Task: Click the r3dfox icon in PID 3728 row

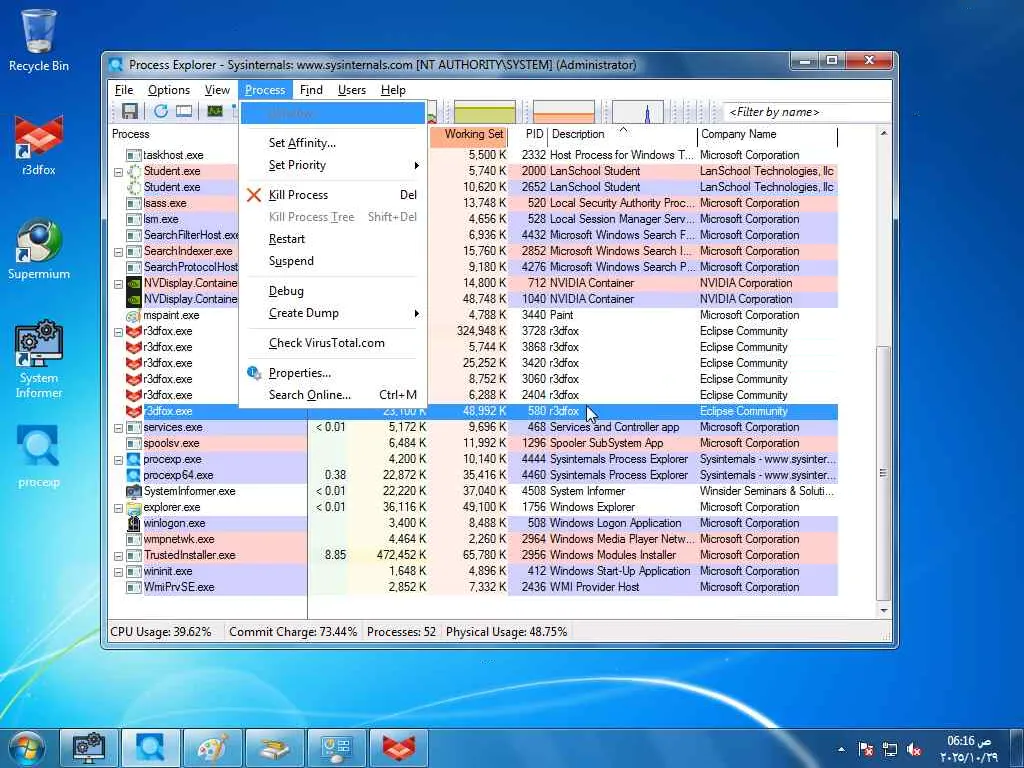Action: (x=134, y=331)
